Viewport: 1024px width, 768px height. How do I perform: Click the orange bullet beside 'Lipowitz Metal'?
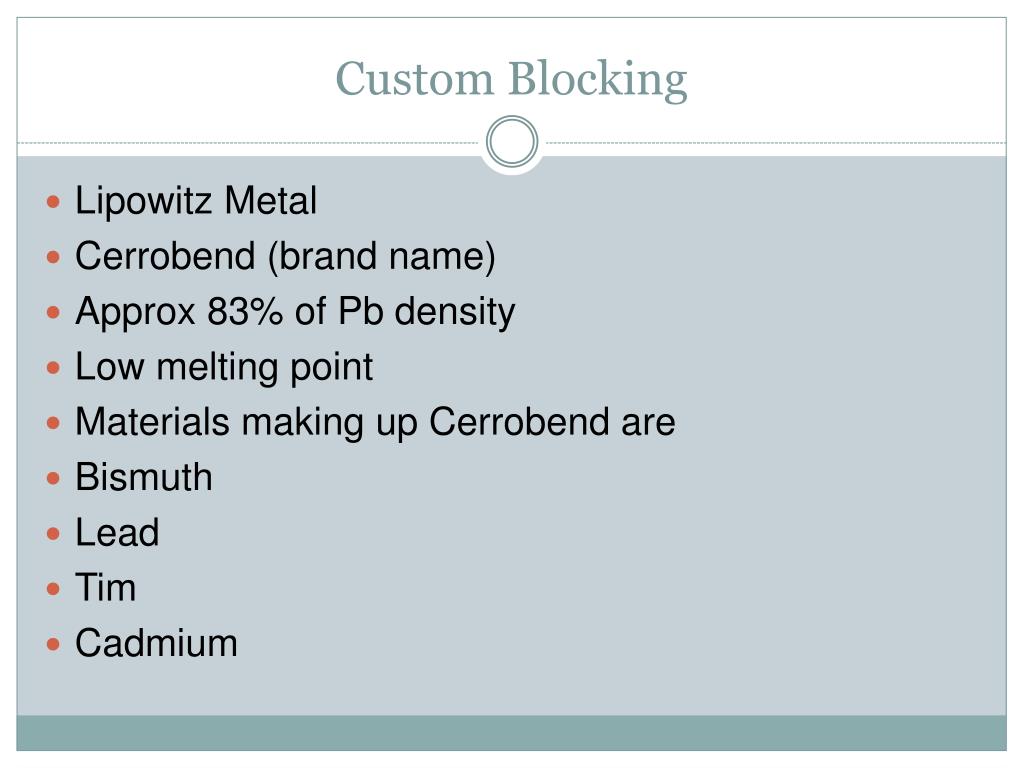[x=54, y=203]
